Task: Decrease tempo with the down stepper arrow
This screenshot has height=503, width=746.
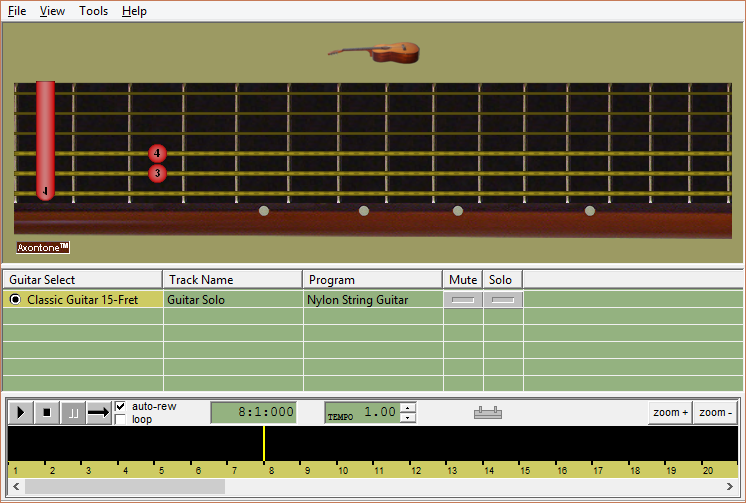Action: 408,417
